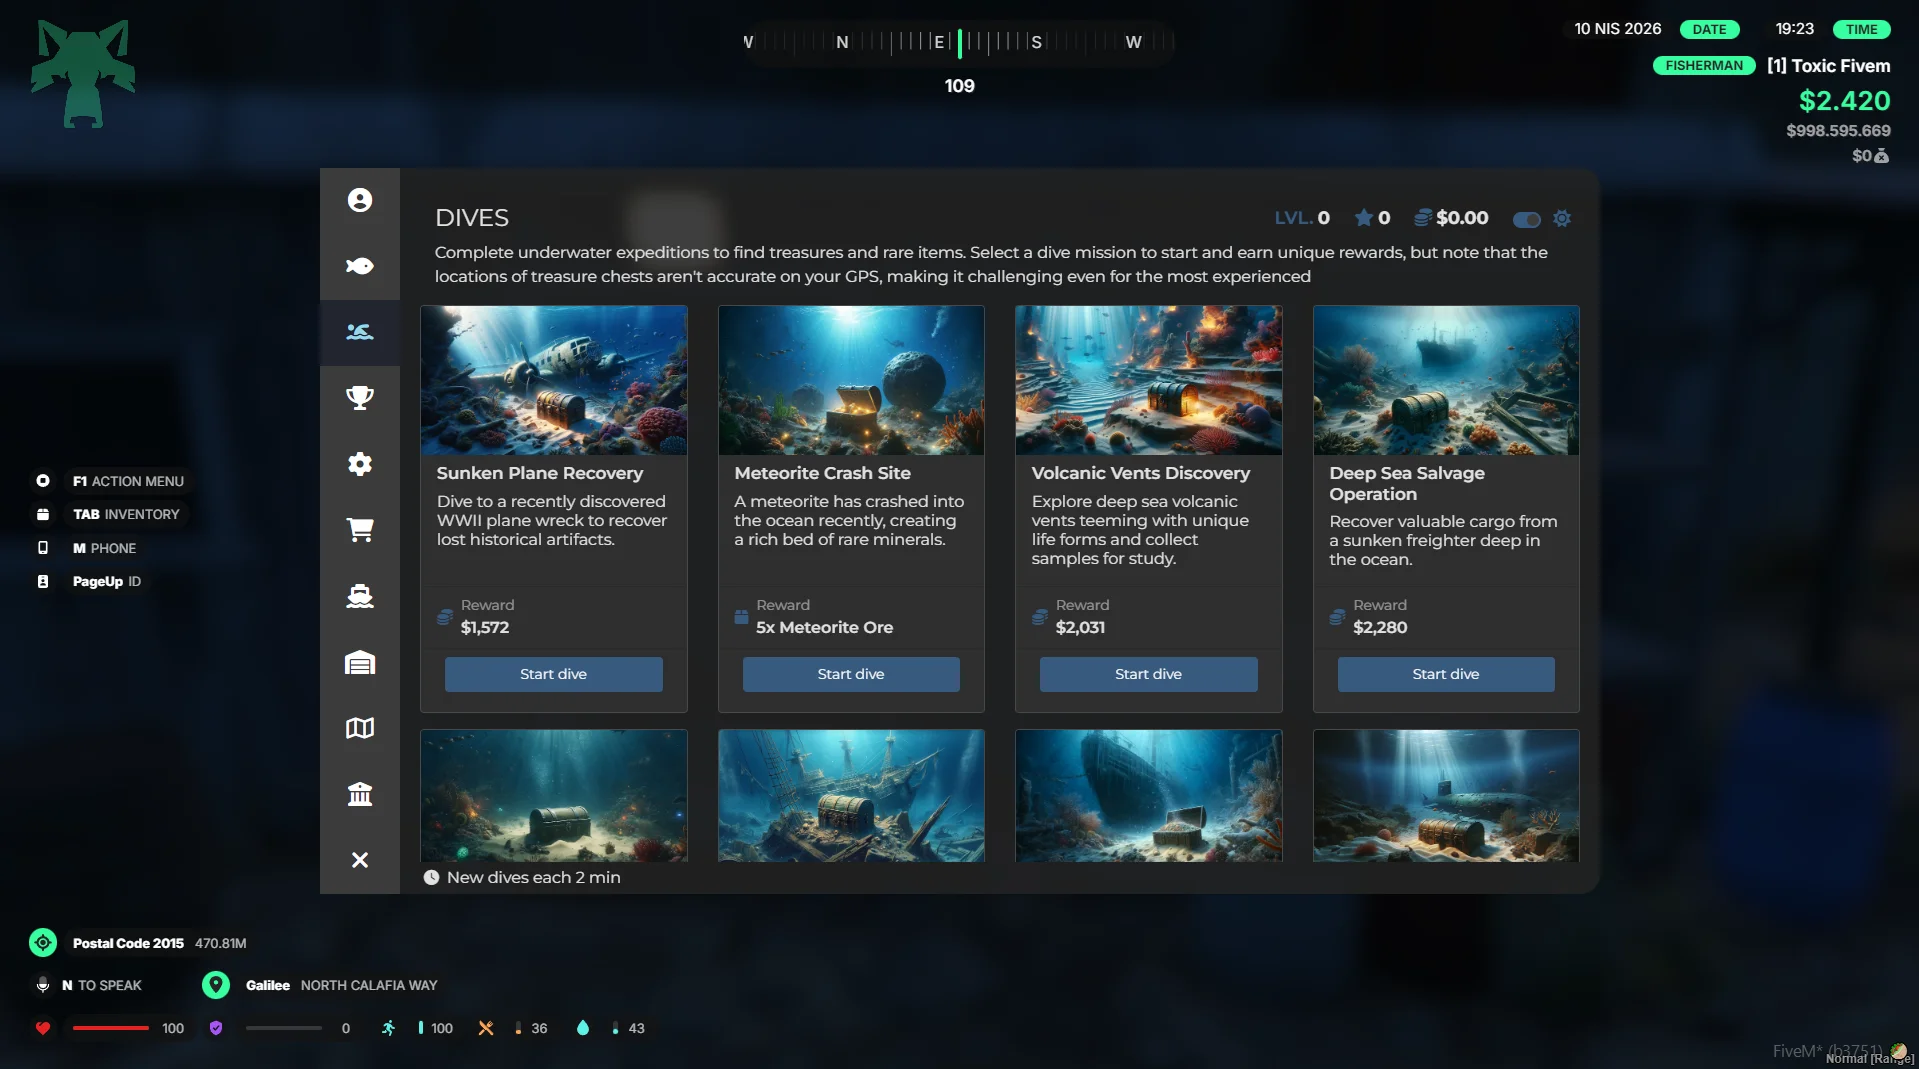Click the gear icon in the Dives header

click(x=1562, y=219)
